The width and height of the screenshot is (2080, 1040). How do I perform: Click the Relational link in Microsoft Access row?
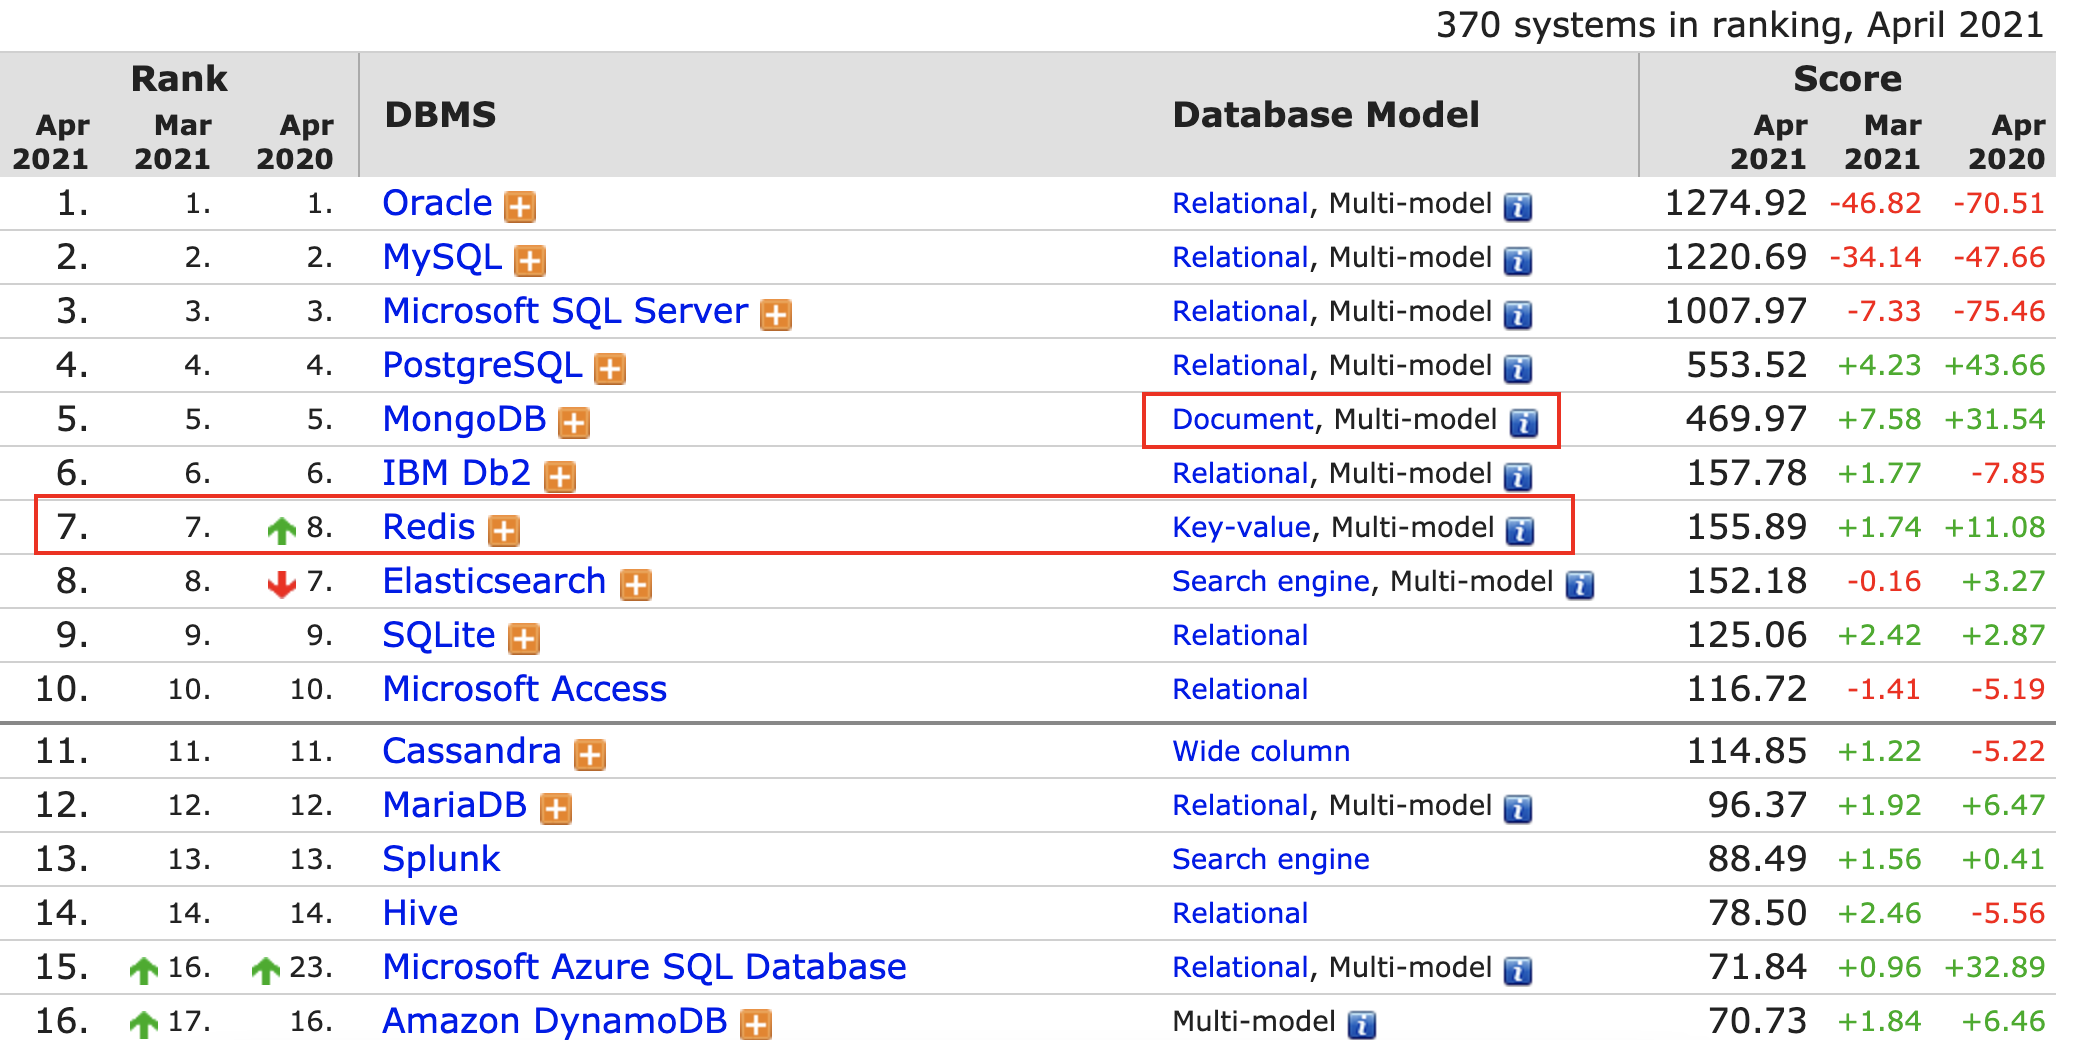coord(1240,689)
